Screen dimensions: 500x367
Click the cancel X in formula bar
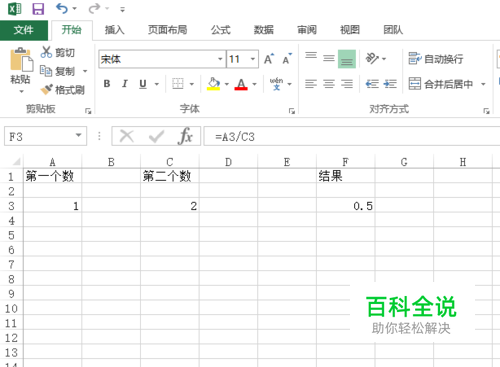(127, 136)
